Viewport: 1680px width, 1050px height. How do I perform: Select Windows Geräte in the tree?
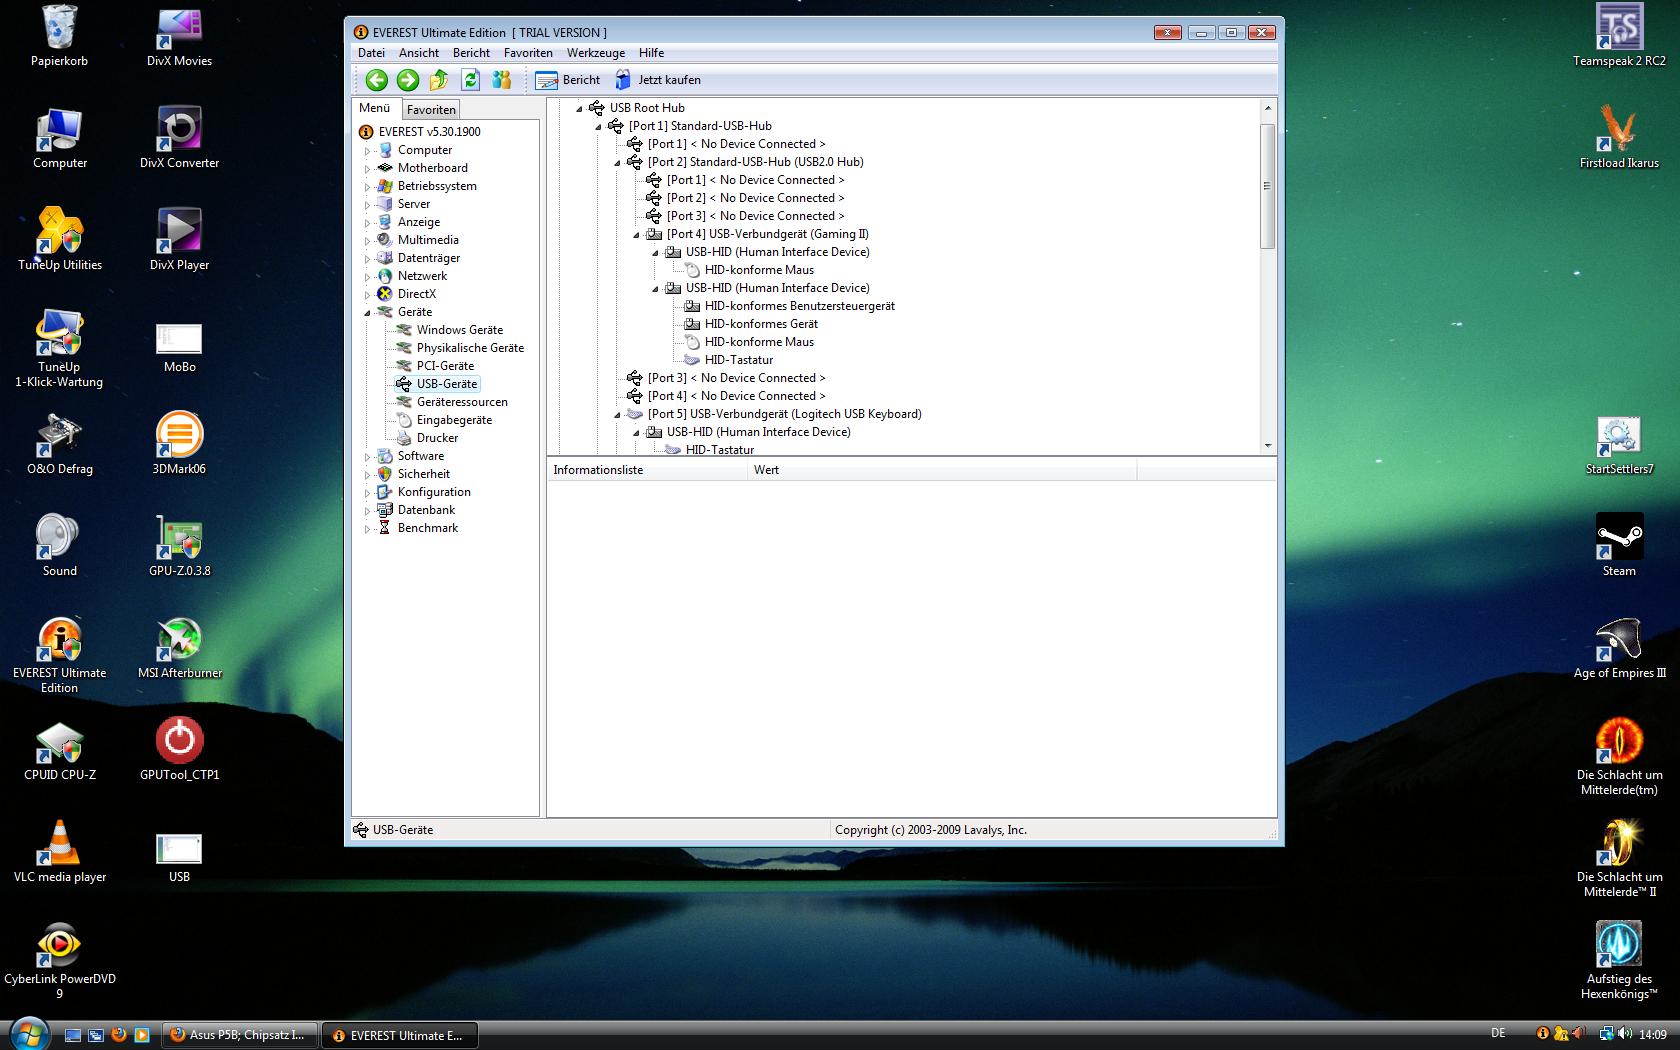click(460, 330)
